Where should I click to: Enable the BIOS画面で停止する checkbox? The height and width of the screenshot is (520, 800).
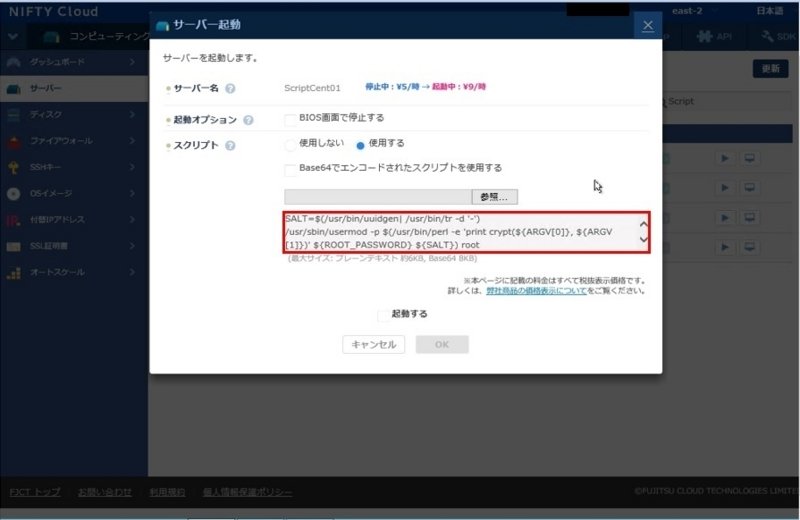[290, 118]
